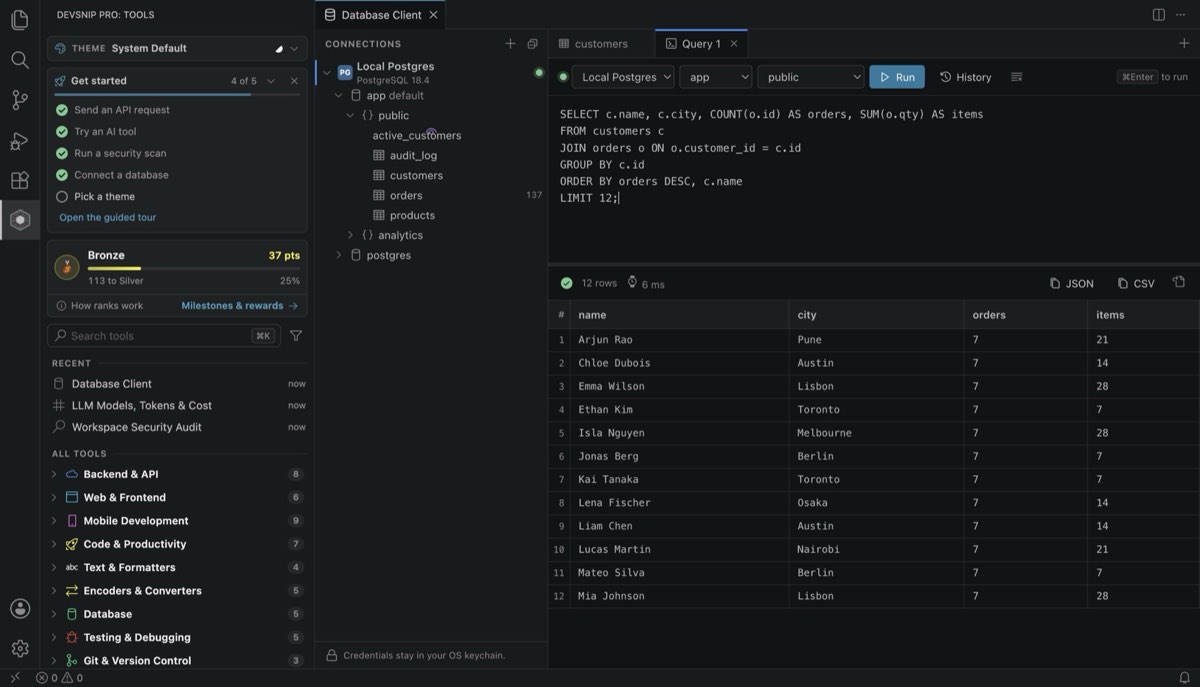Screen dimensions: 1200x687
Task: Toggle the Run a security scan check
Action: point(62,153)
